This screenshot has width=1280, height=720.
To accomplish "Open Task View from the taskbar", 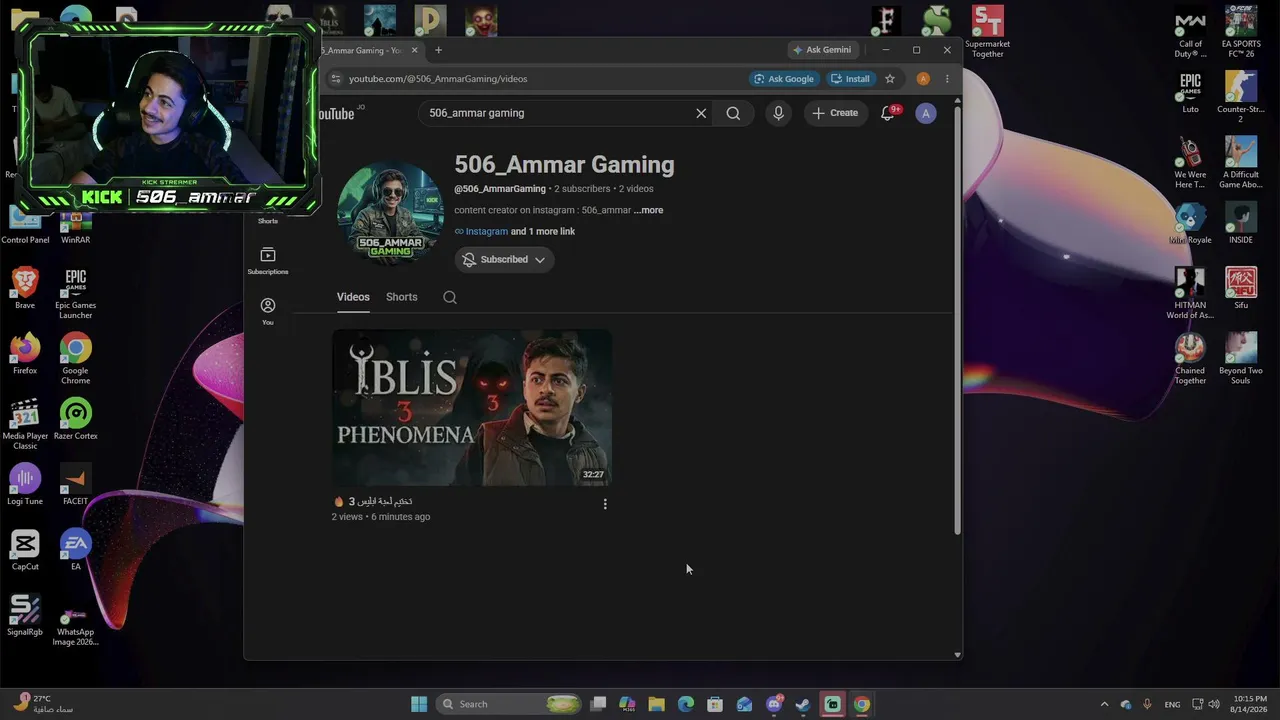I will point(598,704).
